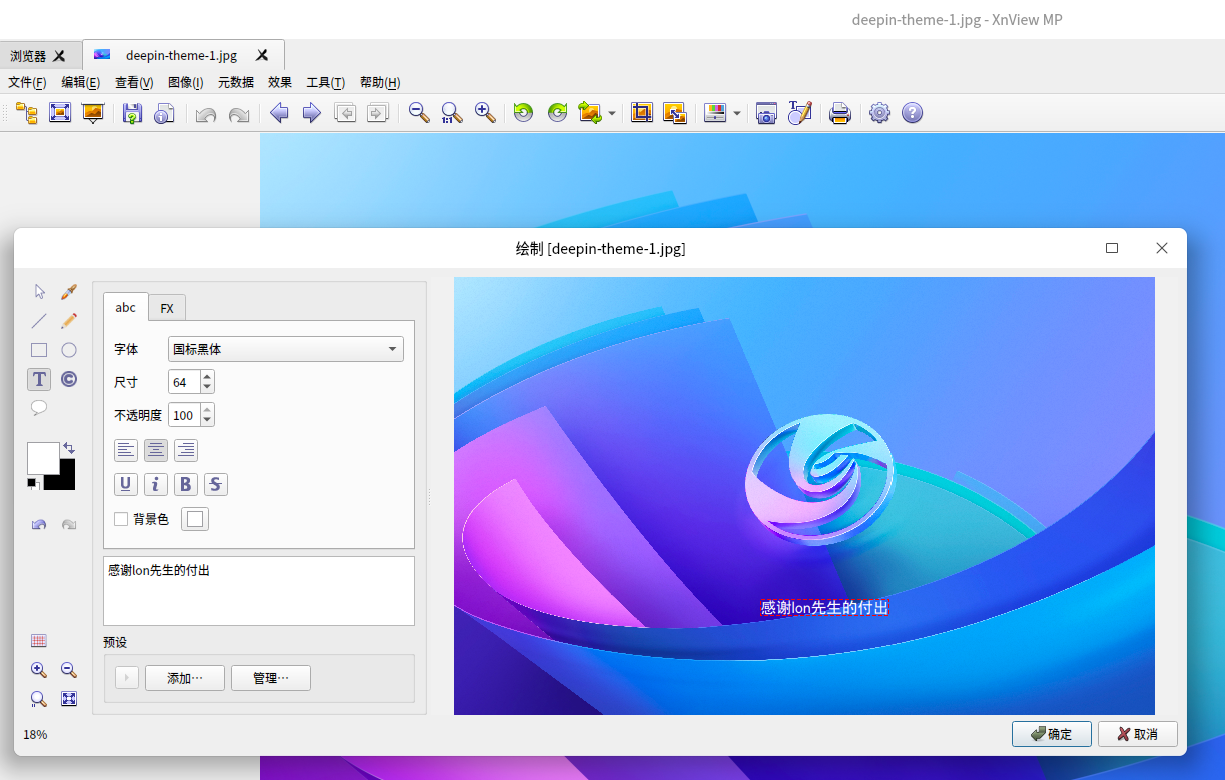1225x780 pixels.
Task: Open the 图像 menu
Action: click(184, 82)
